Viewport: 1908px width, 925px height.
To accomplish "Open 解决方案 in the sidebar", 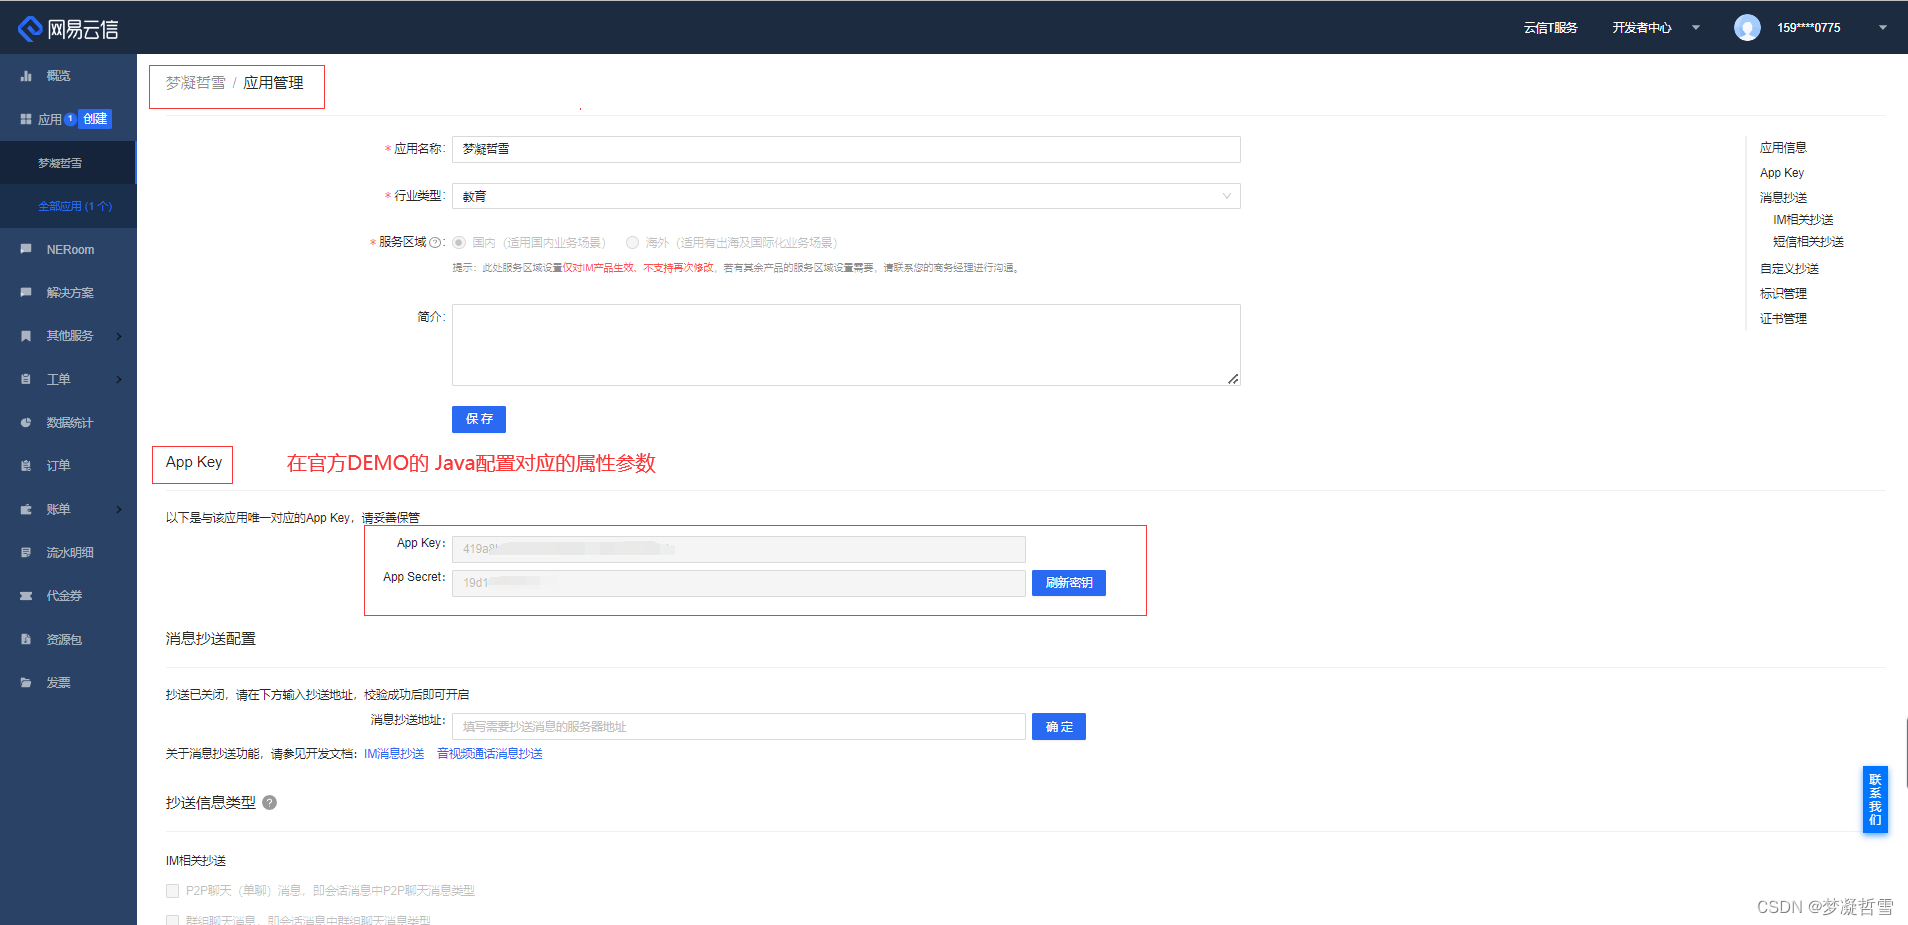I will [68, 292].
